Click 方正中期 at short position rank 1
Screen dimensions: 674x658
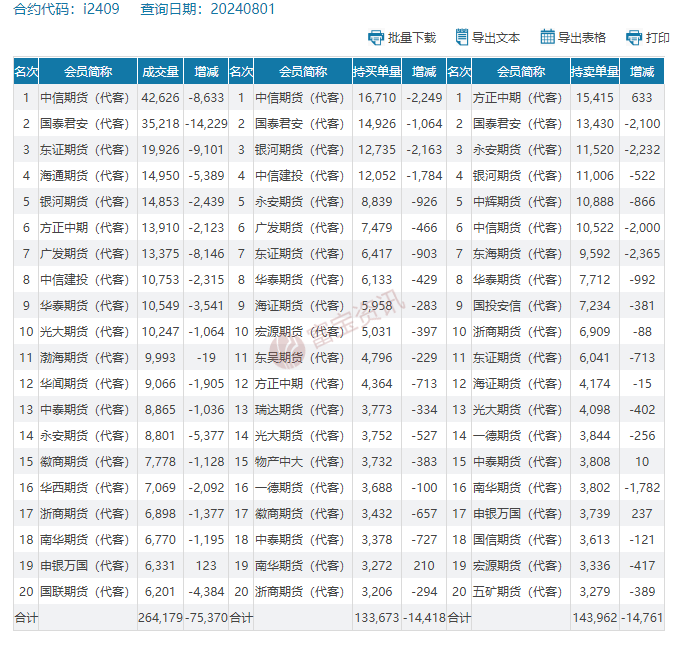tap(518, 98)
